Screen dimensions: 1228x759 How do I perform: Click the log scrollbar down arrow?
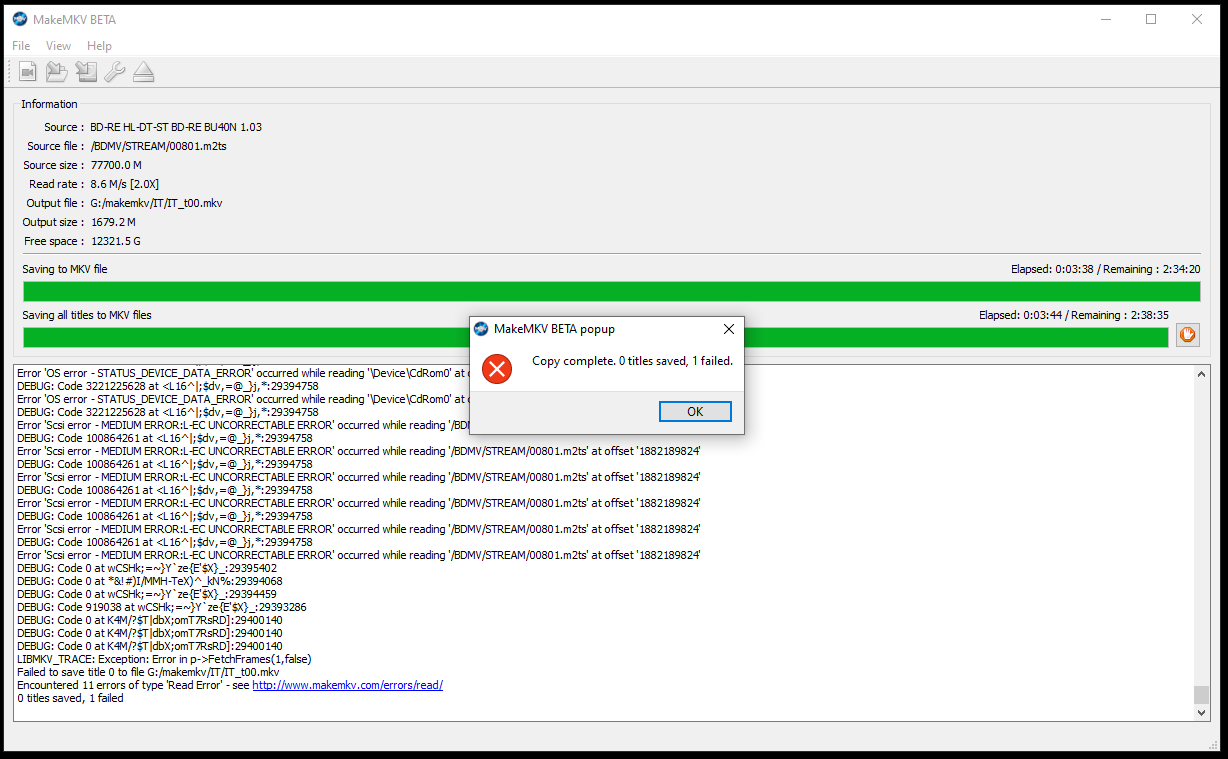1201,712
